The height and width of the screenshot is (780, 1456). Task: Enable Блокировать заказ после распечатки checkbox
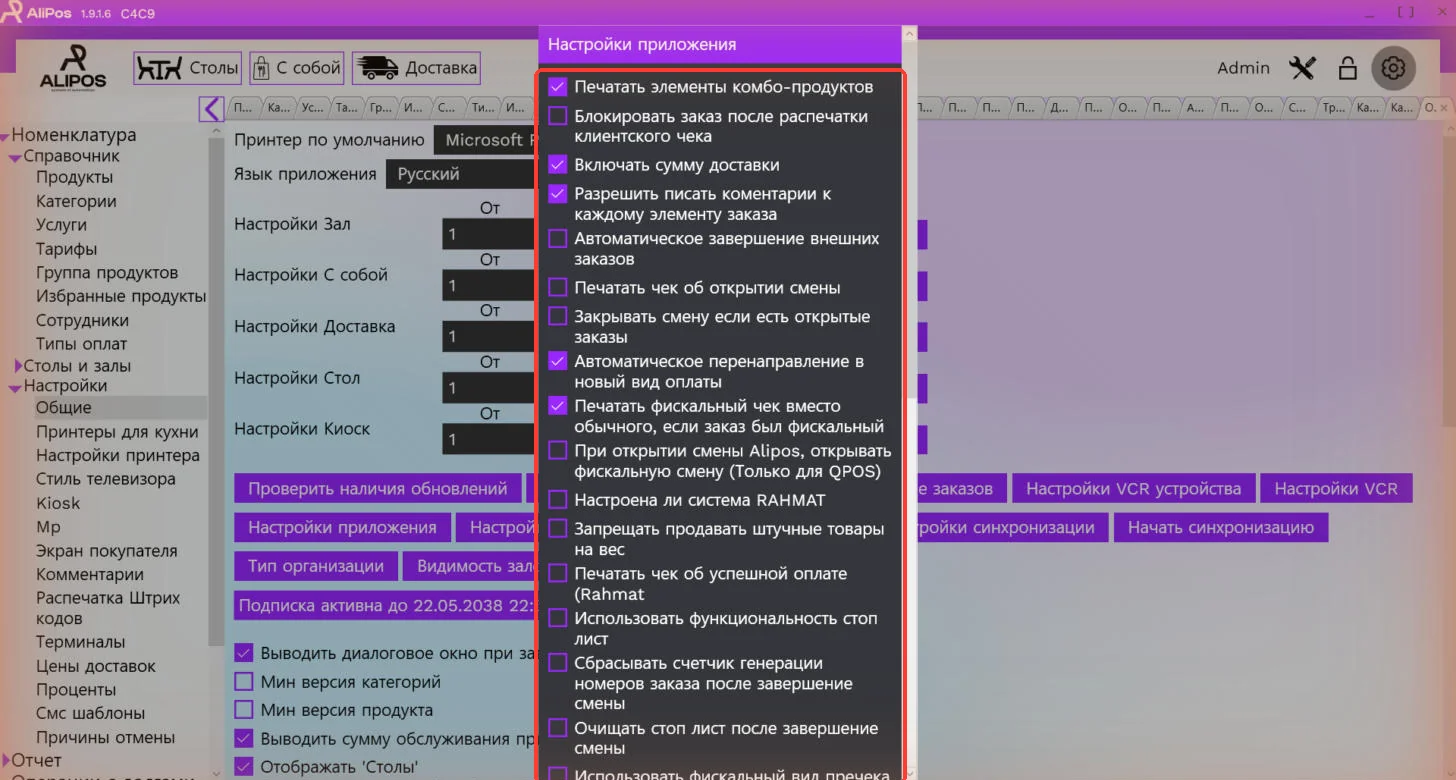pos(558,116)
